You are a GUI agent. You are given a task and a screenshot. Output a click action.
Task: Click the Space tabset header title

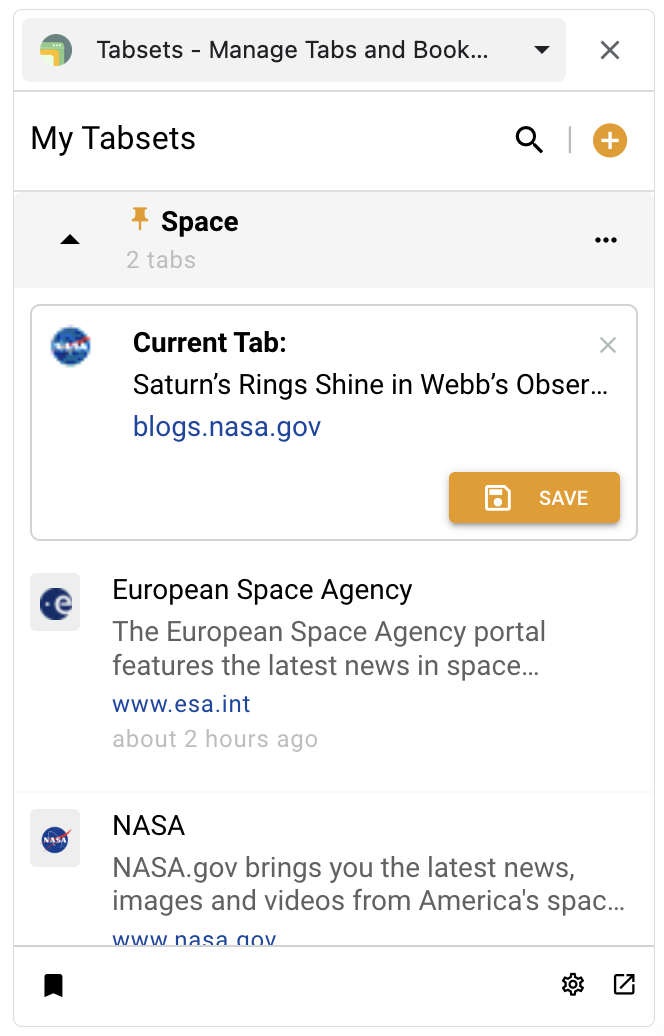click(x=200, y=222)
